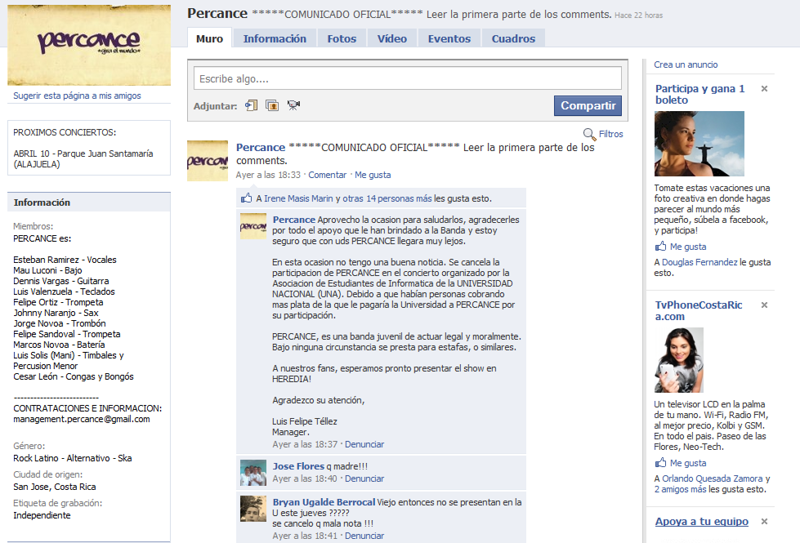Switch to the Muro tab

point(210,39)
